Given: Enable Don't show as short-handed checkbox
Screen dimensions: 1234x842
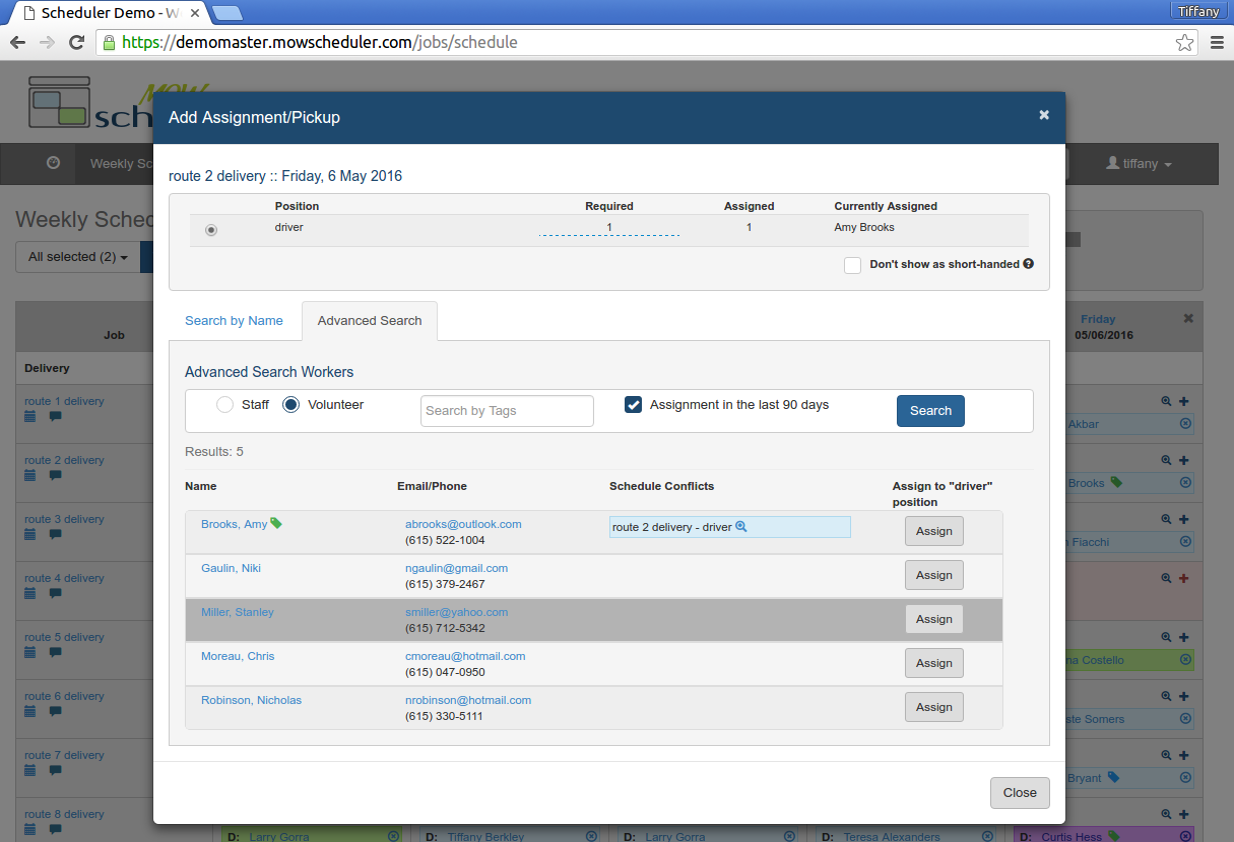Looking at the screenshot, I should tap(852, 265).
